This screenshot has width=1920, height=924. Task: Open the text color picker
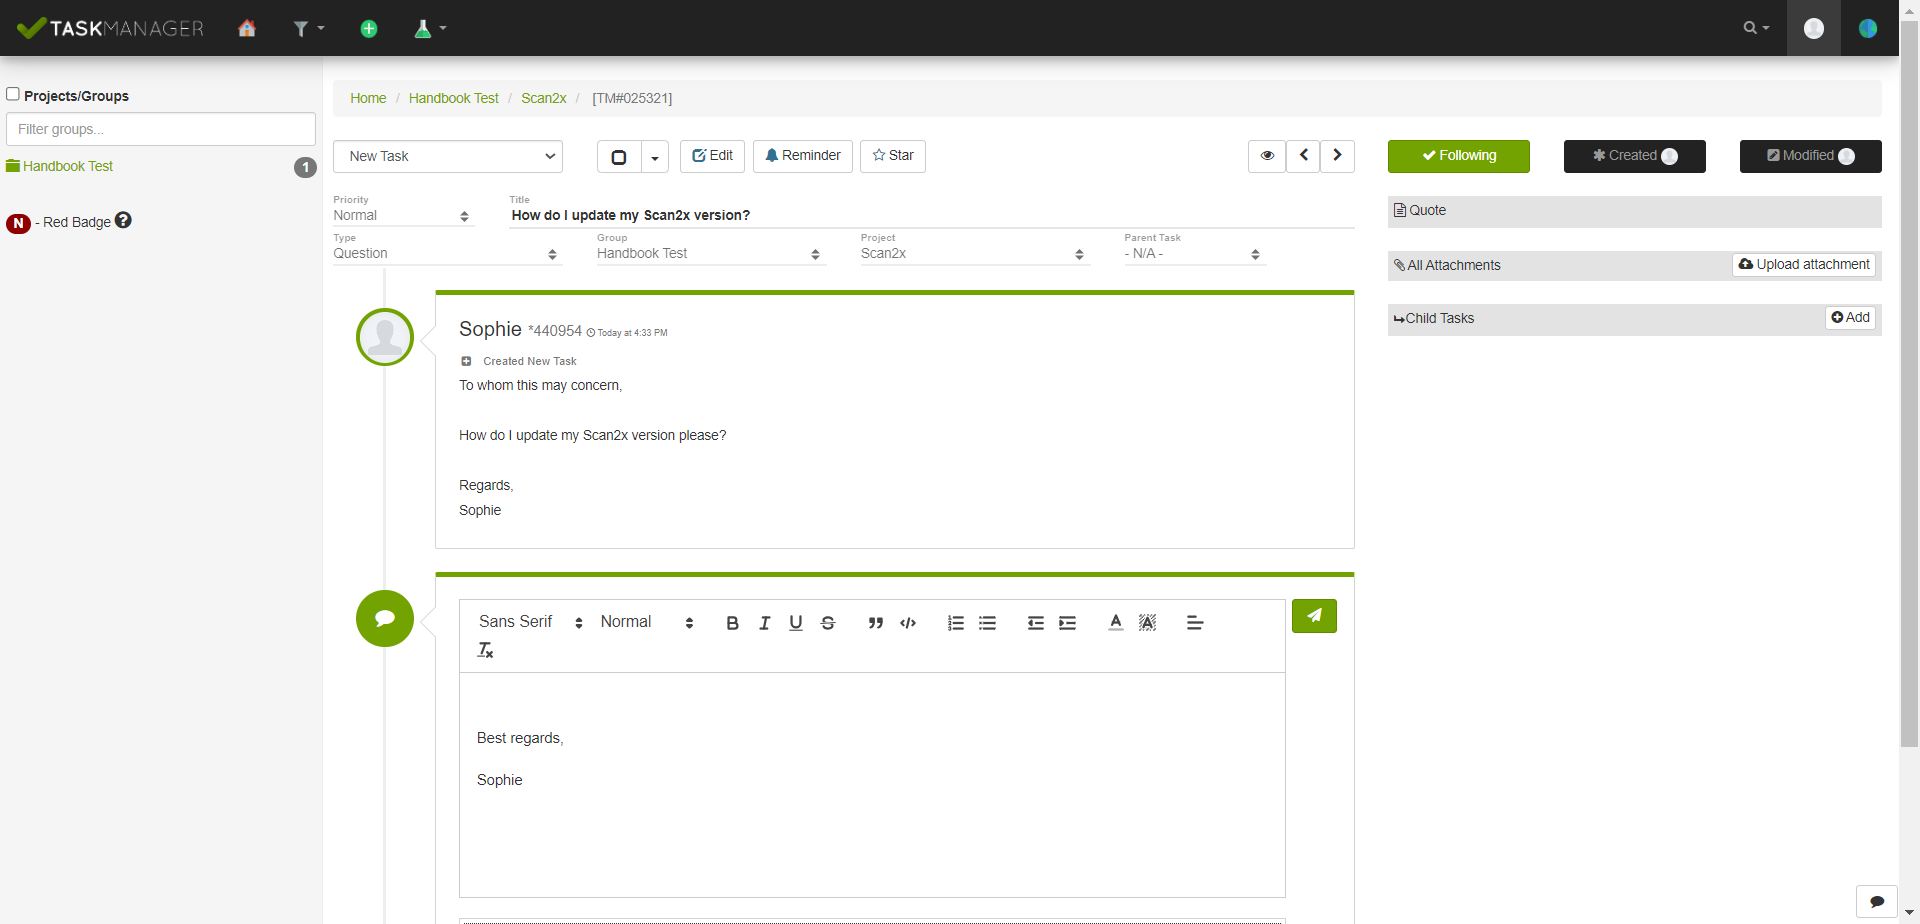pos(1116,623)
